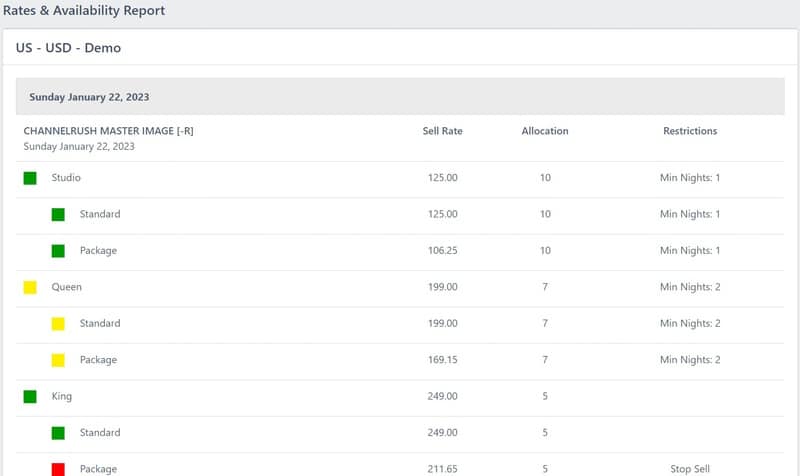Click green square next to Studio Package

click(58, 251)
